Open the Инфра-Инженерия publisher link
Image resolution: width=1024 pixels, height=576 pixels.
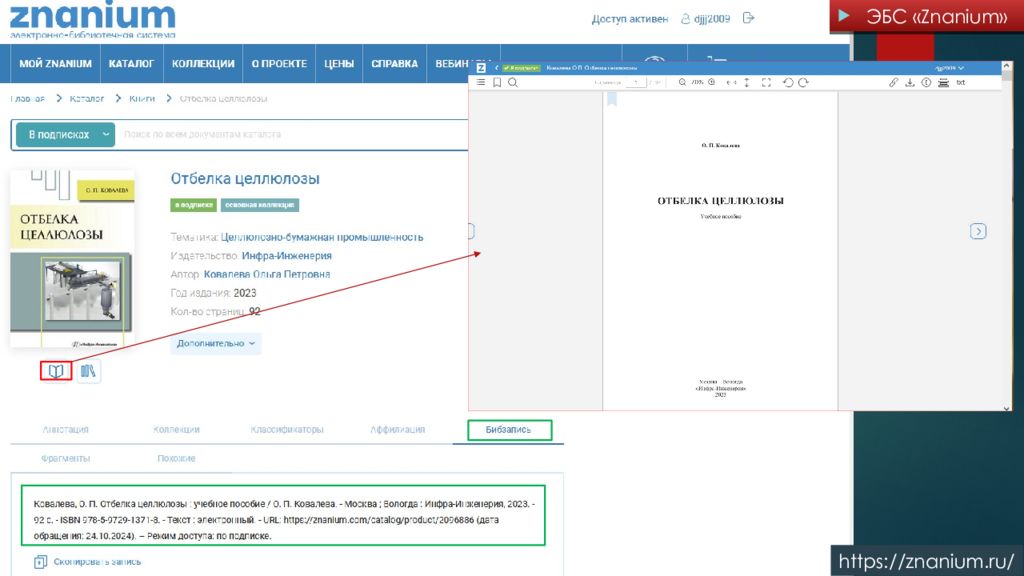[x=287, y=256]
